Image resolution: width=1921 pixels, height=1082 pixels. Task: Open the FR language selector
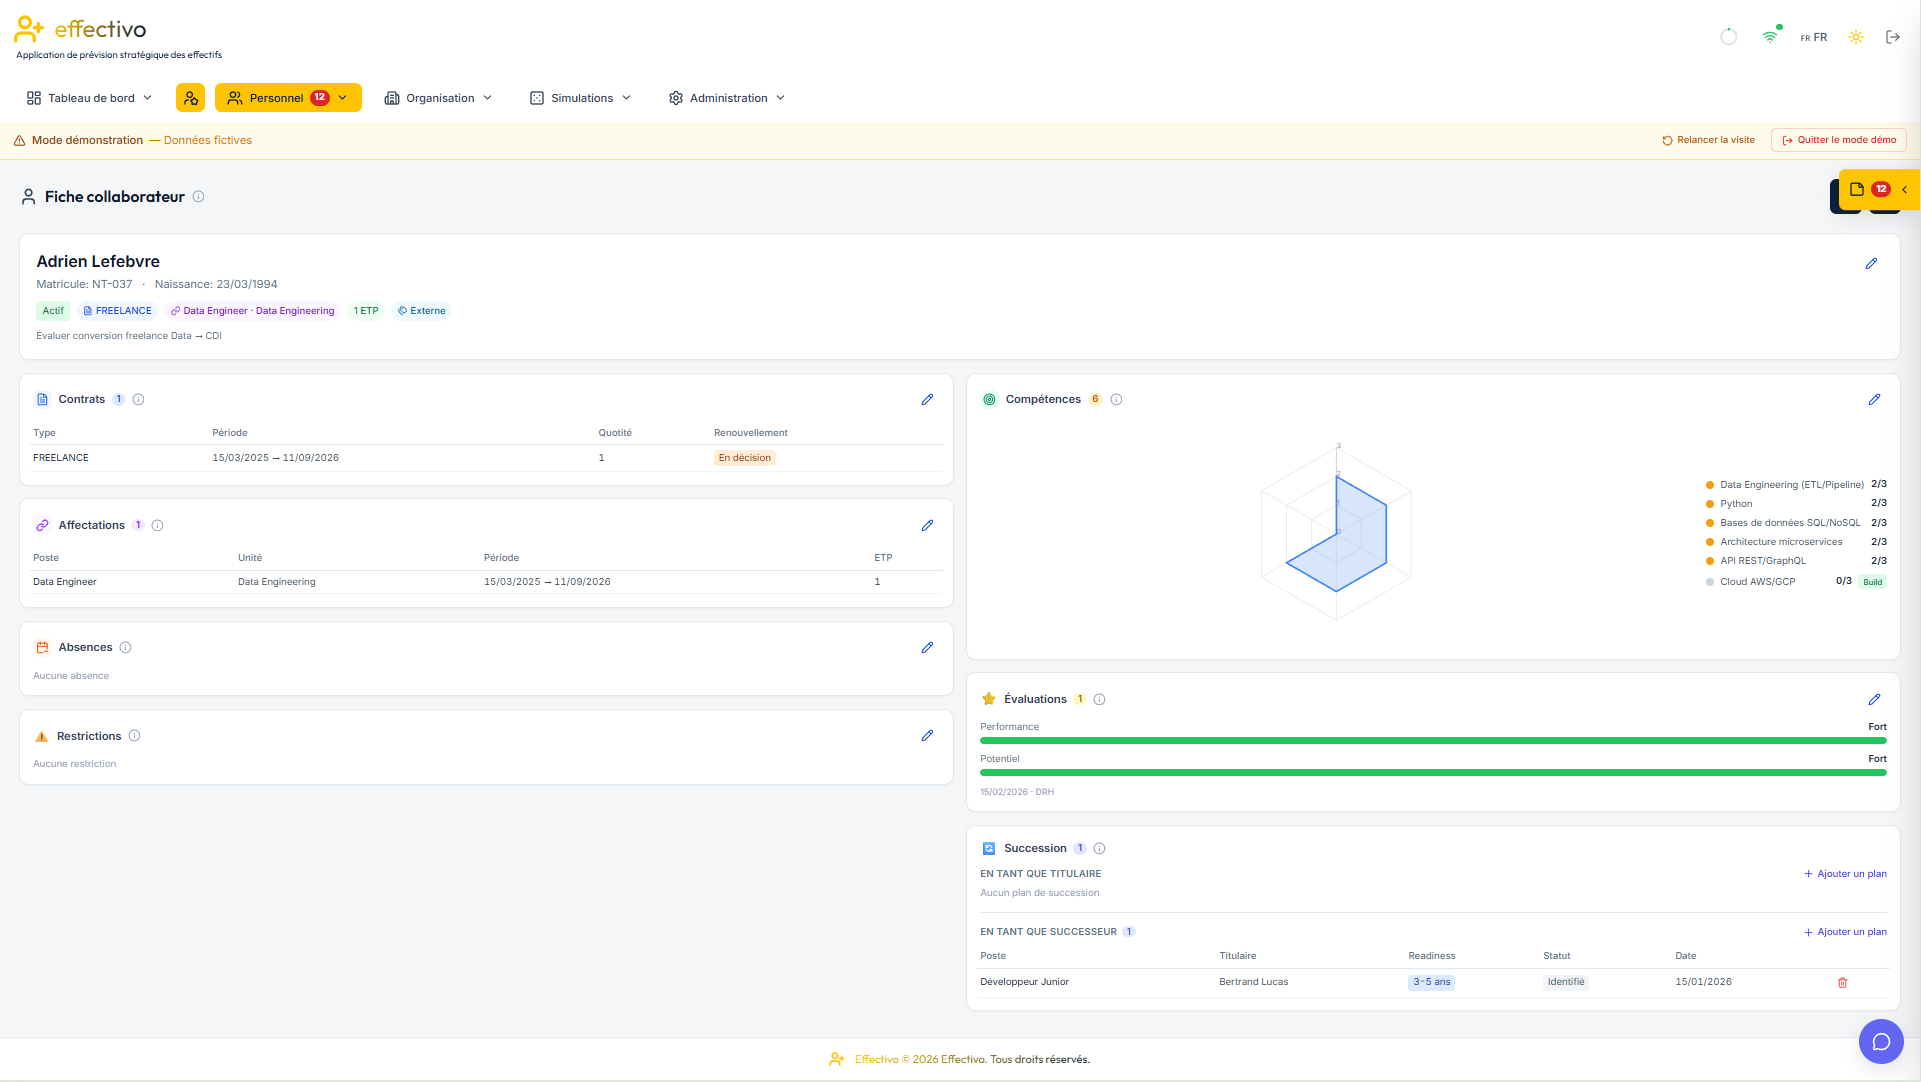click(1814, 37)
